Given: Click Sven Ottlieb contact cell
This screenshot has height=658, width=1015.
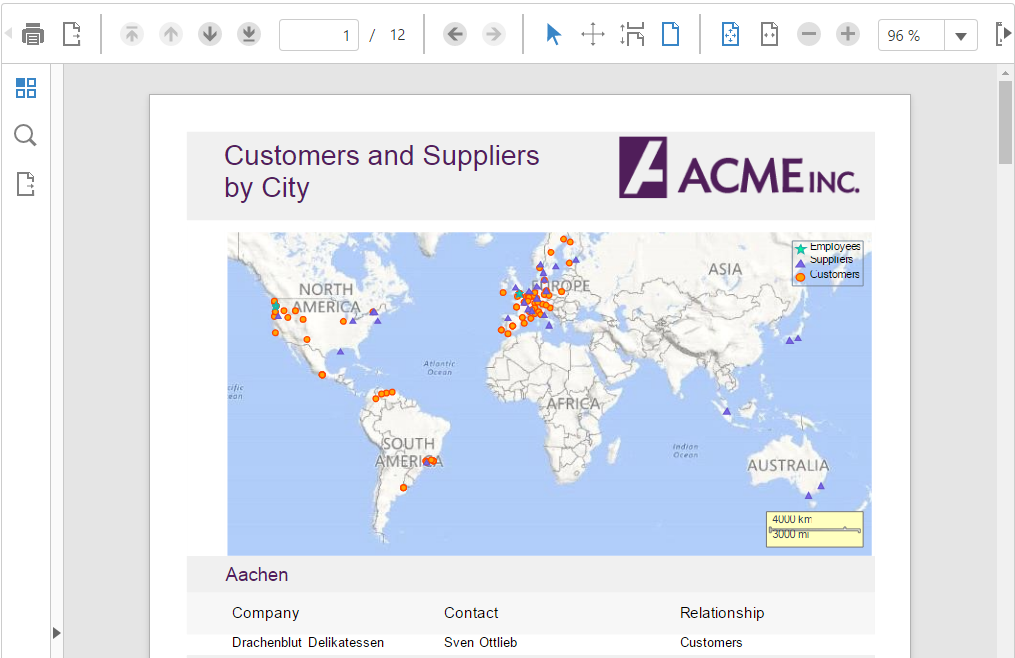Looking at the screenshot, I should 480,642.
